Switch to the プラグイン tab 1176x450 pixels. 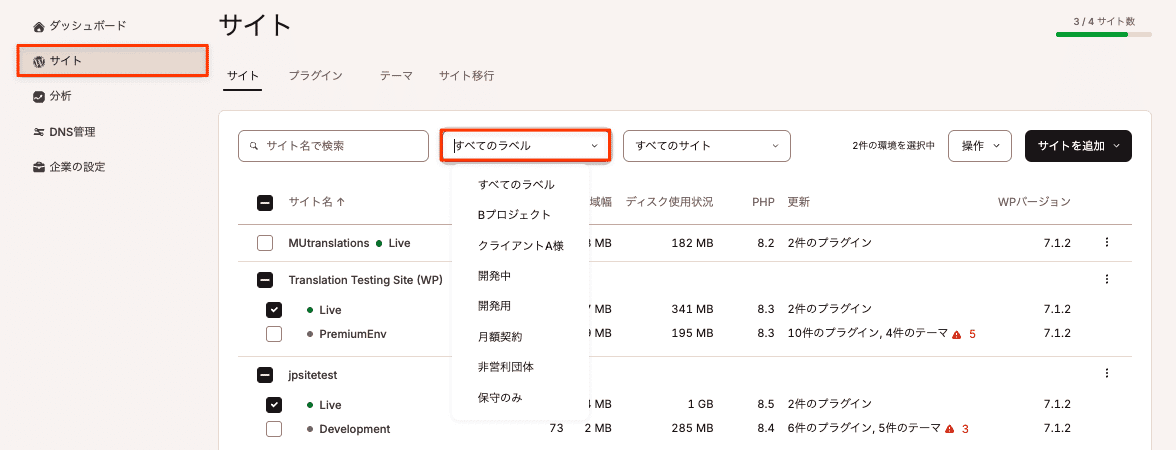(316, 76)
